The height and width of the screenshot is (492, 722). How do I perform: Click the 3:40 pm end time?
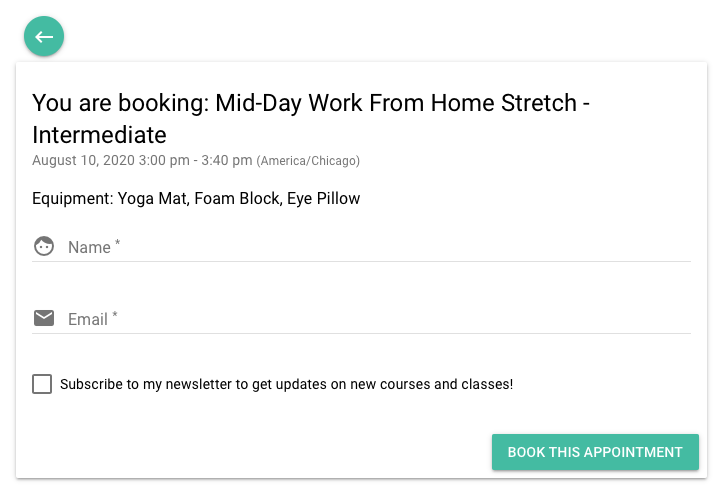(x=227, y=160)
